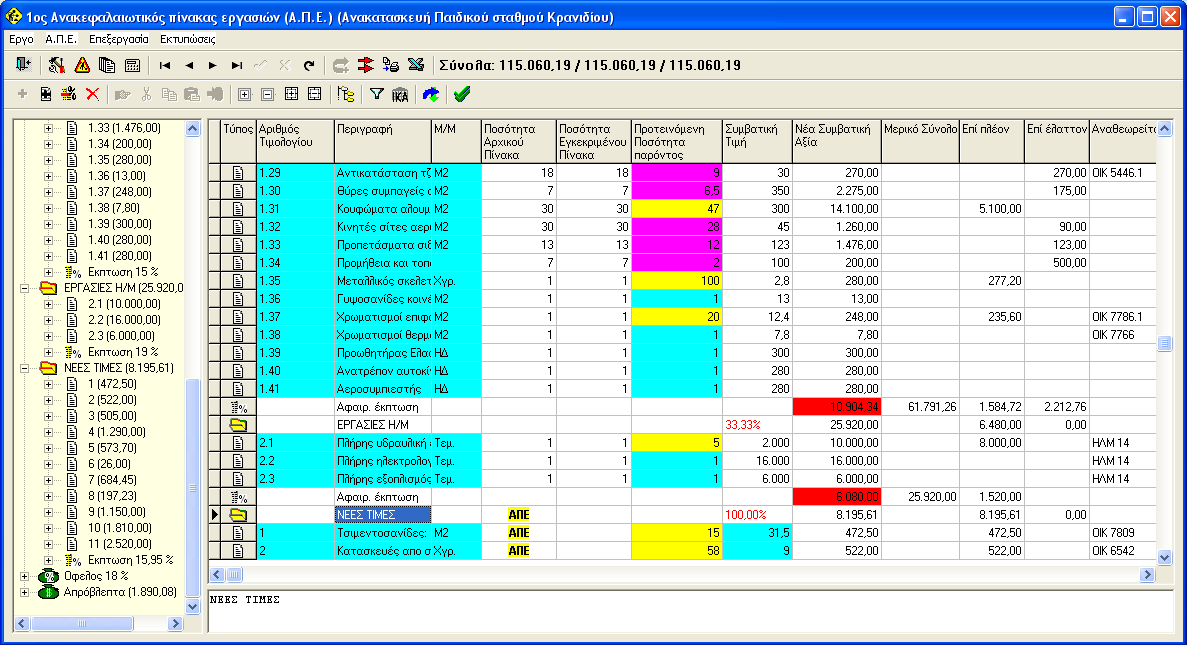The image size is (1194, 645).
Task: Click the calculator icon in toolbar
Action: click(x=132, y=65)
